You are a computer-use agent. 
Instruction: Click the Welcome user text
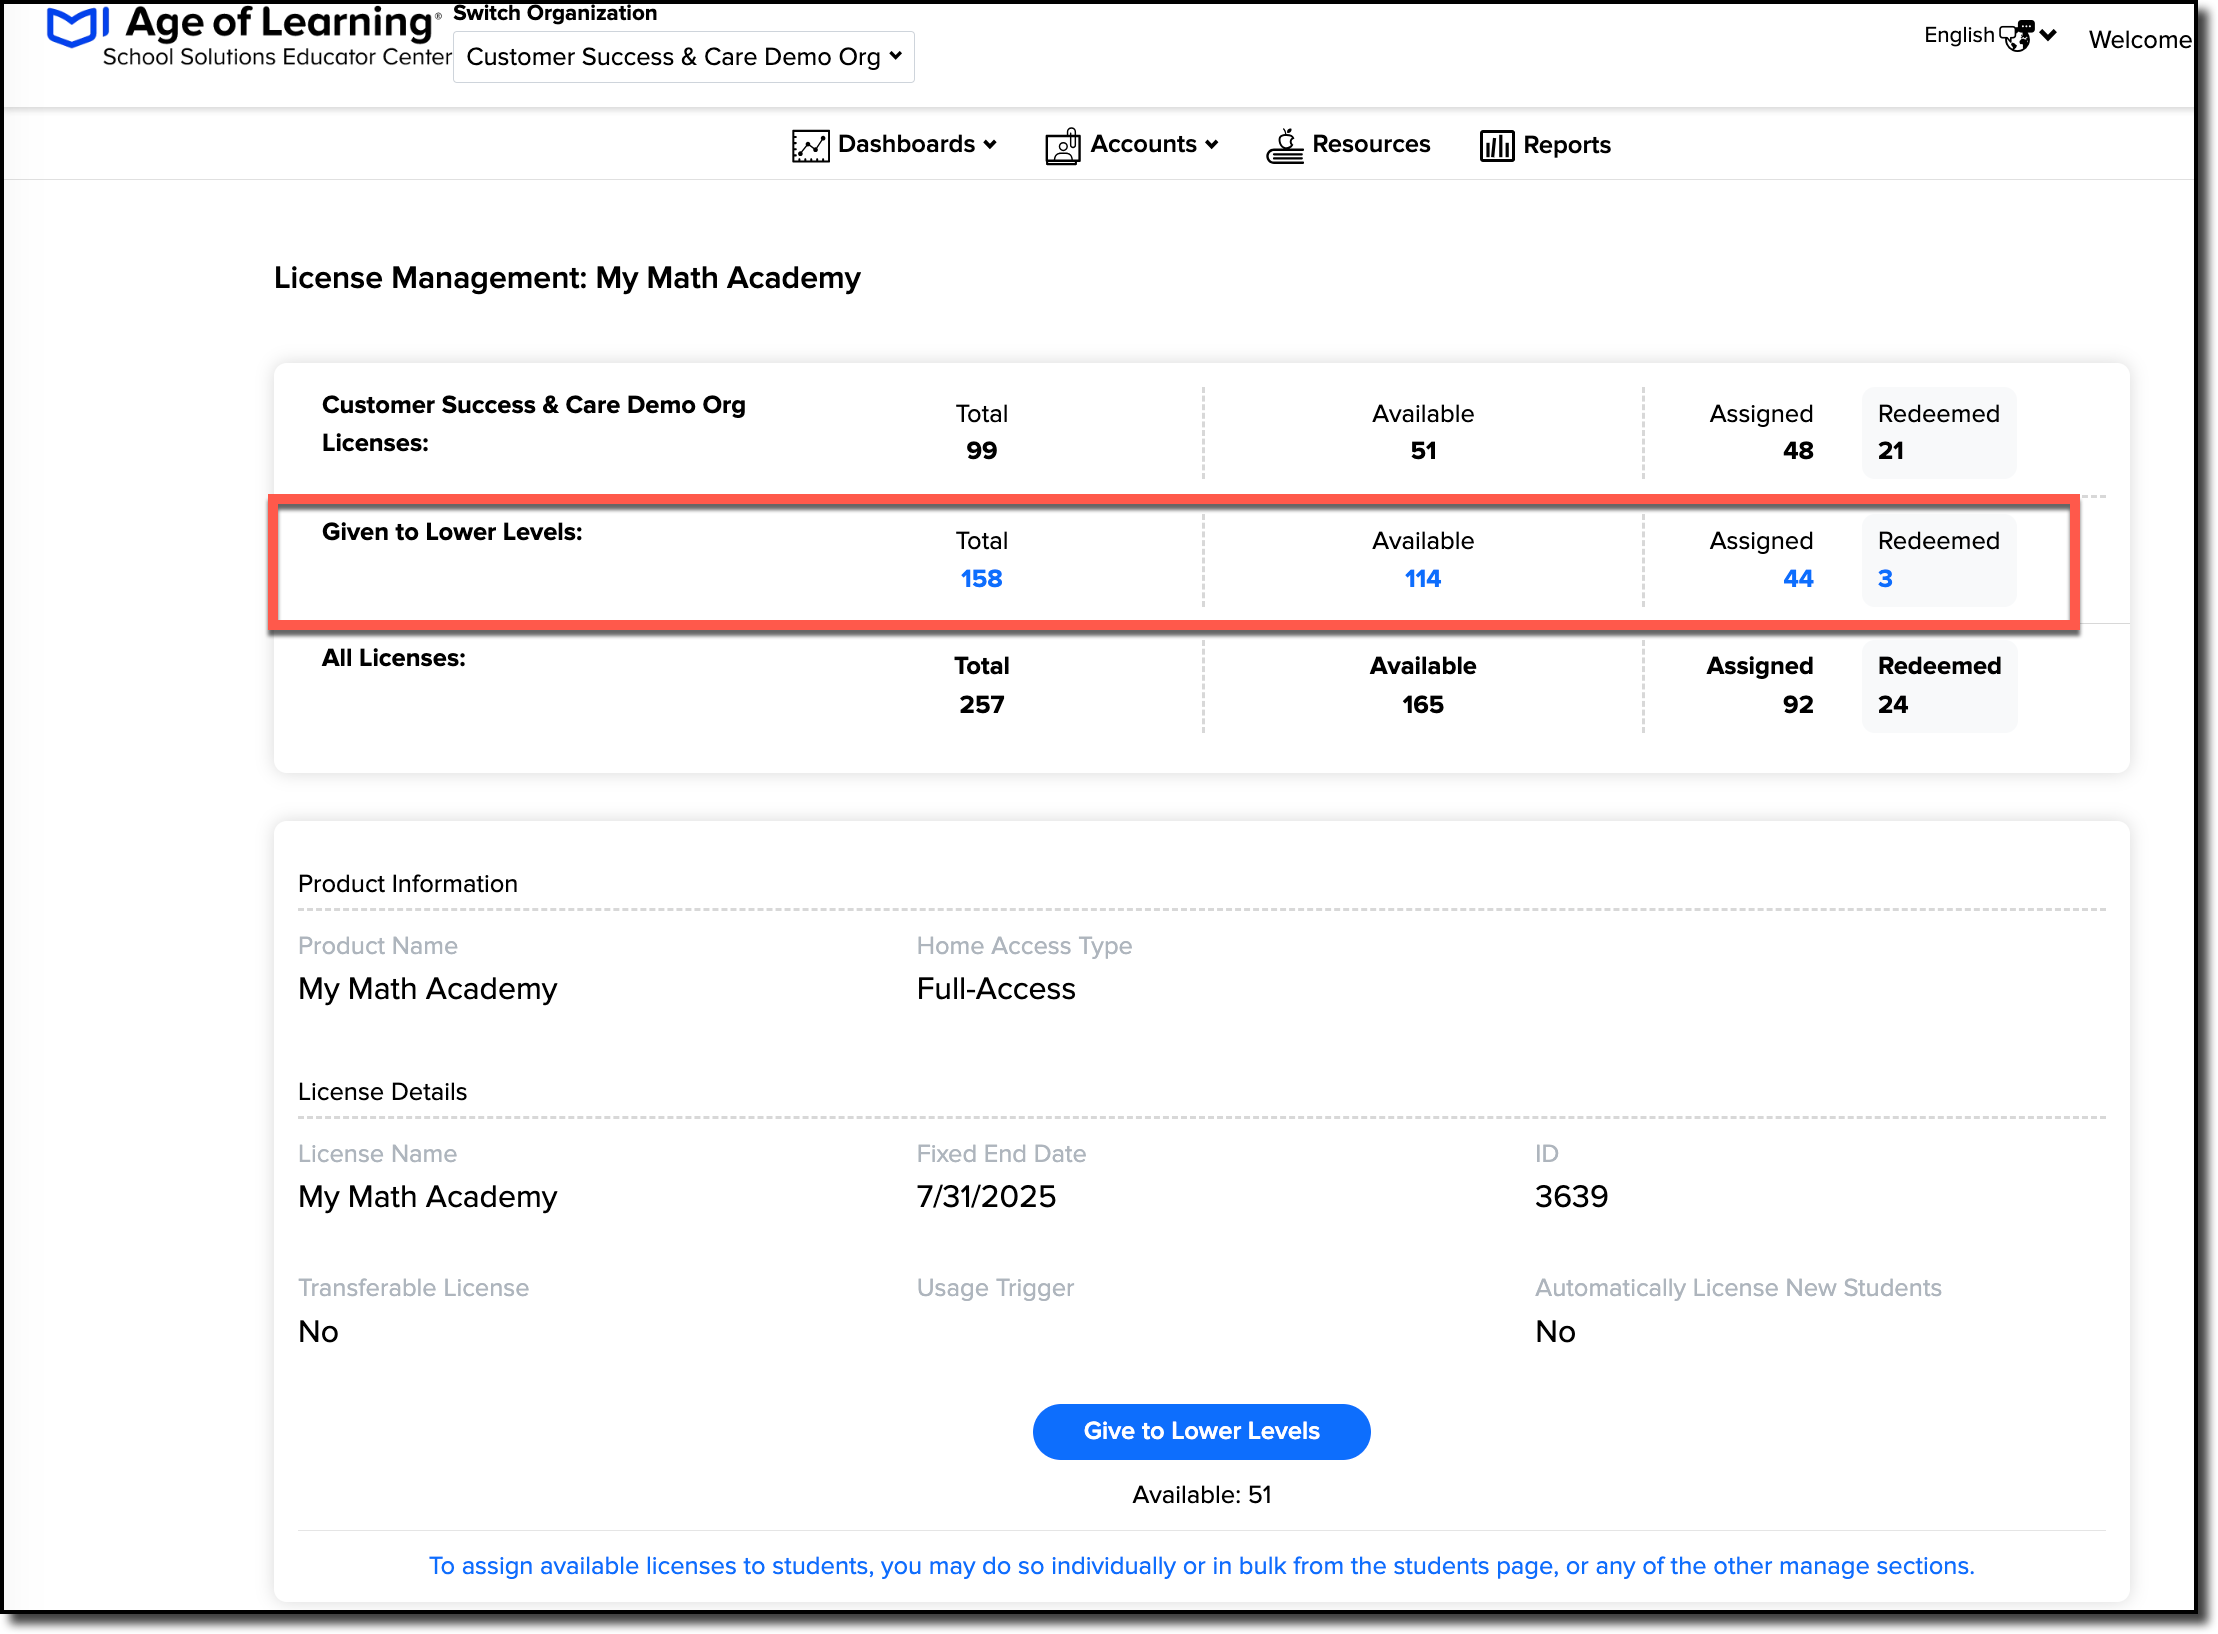coord(2140,40)
